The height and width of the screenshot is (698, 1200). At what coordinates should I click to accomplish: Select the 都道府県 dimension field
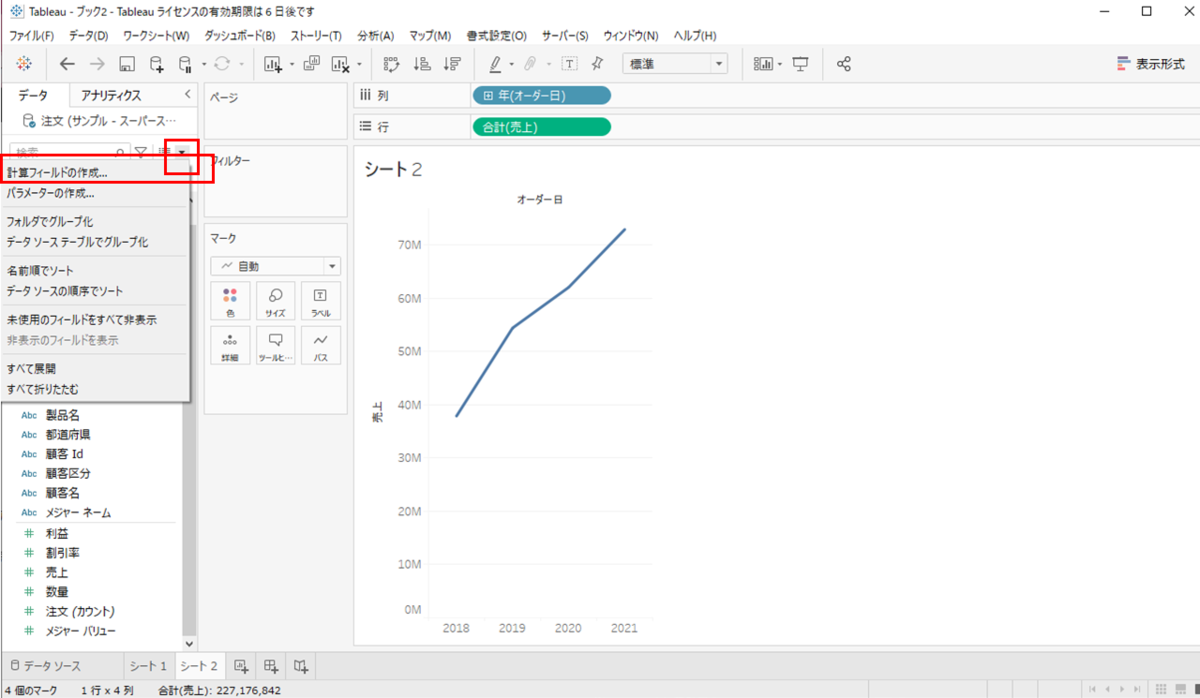[69, 435]
